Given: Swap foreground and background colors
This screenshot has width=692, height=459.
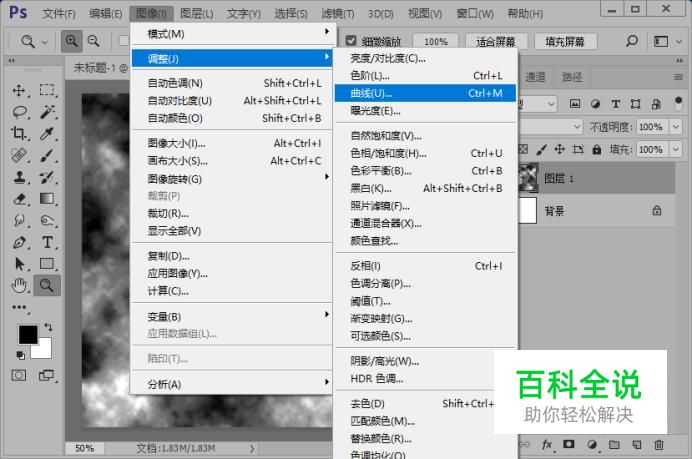Looking at the screenshot, I should 48,327.
